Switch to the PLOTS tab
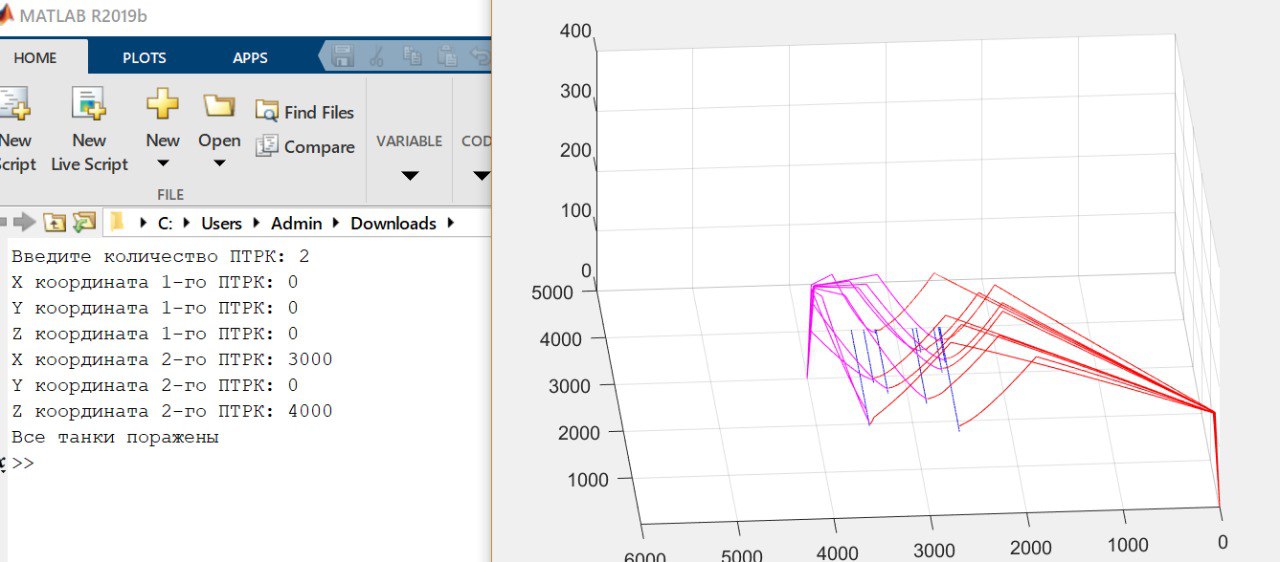Image resolution: width=1280 pixels, height=562 pixels. pyautogui.click(x=144, y=57)
